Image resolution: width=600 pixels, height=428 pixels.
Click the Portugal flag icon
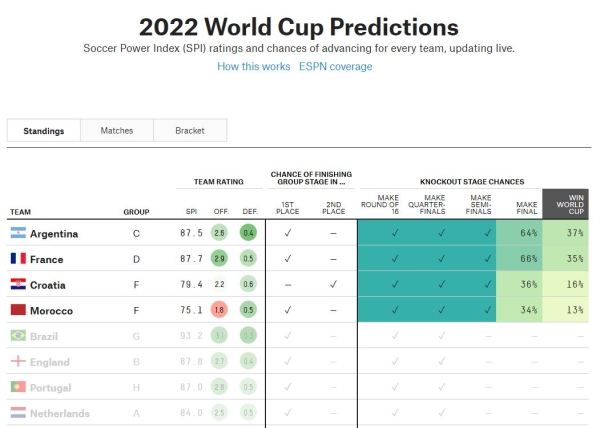[18, 387]
